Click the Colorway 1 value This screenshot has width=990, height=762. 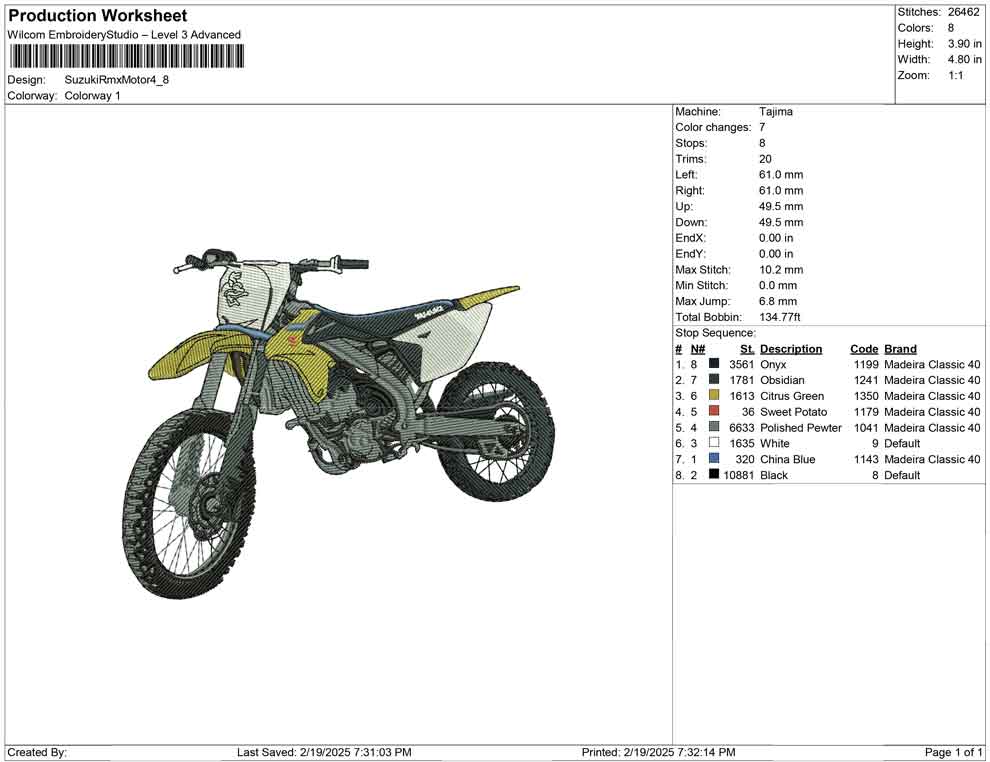[92, 96]
